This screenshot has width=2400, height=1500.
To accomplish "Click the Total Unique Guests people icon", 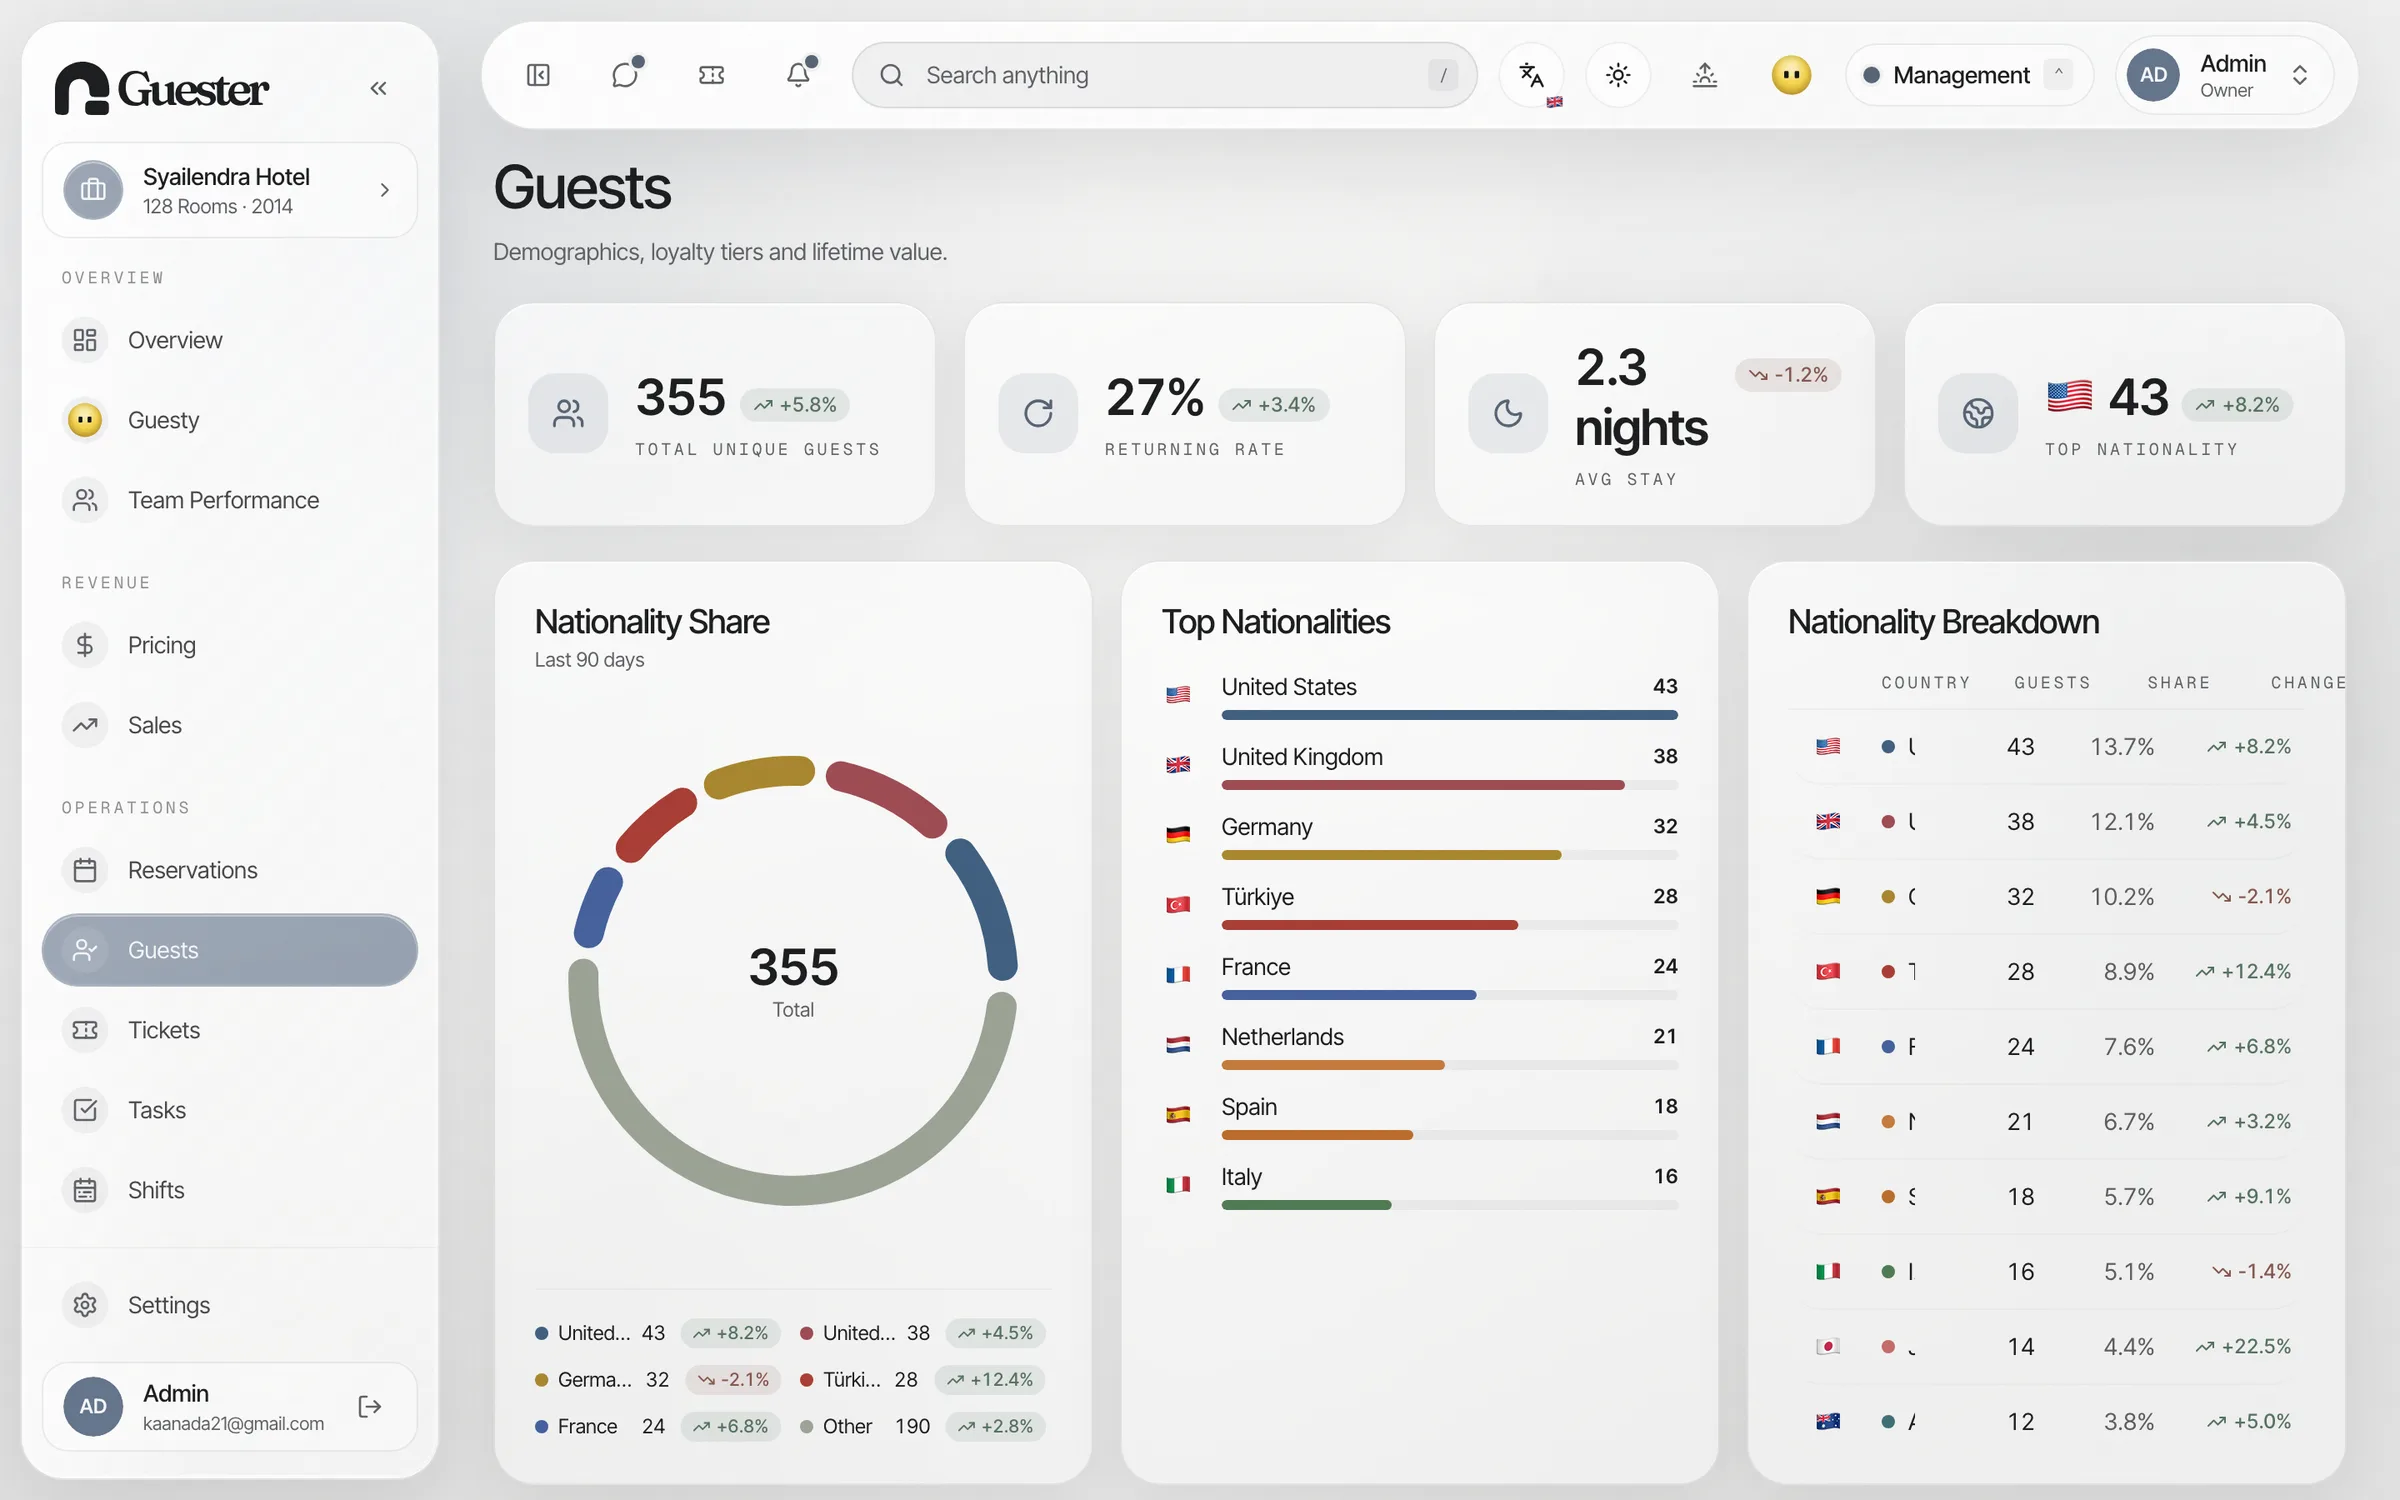I will [x=568, y=413].
